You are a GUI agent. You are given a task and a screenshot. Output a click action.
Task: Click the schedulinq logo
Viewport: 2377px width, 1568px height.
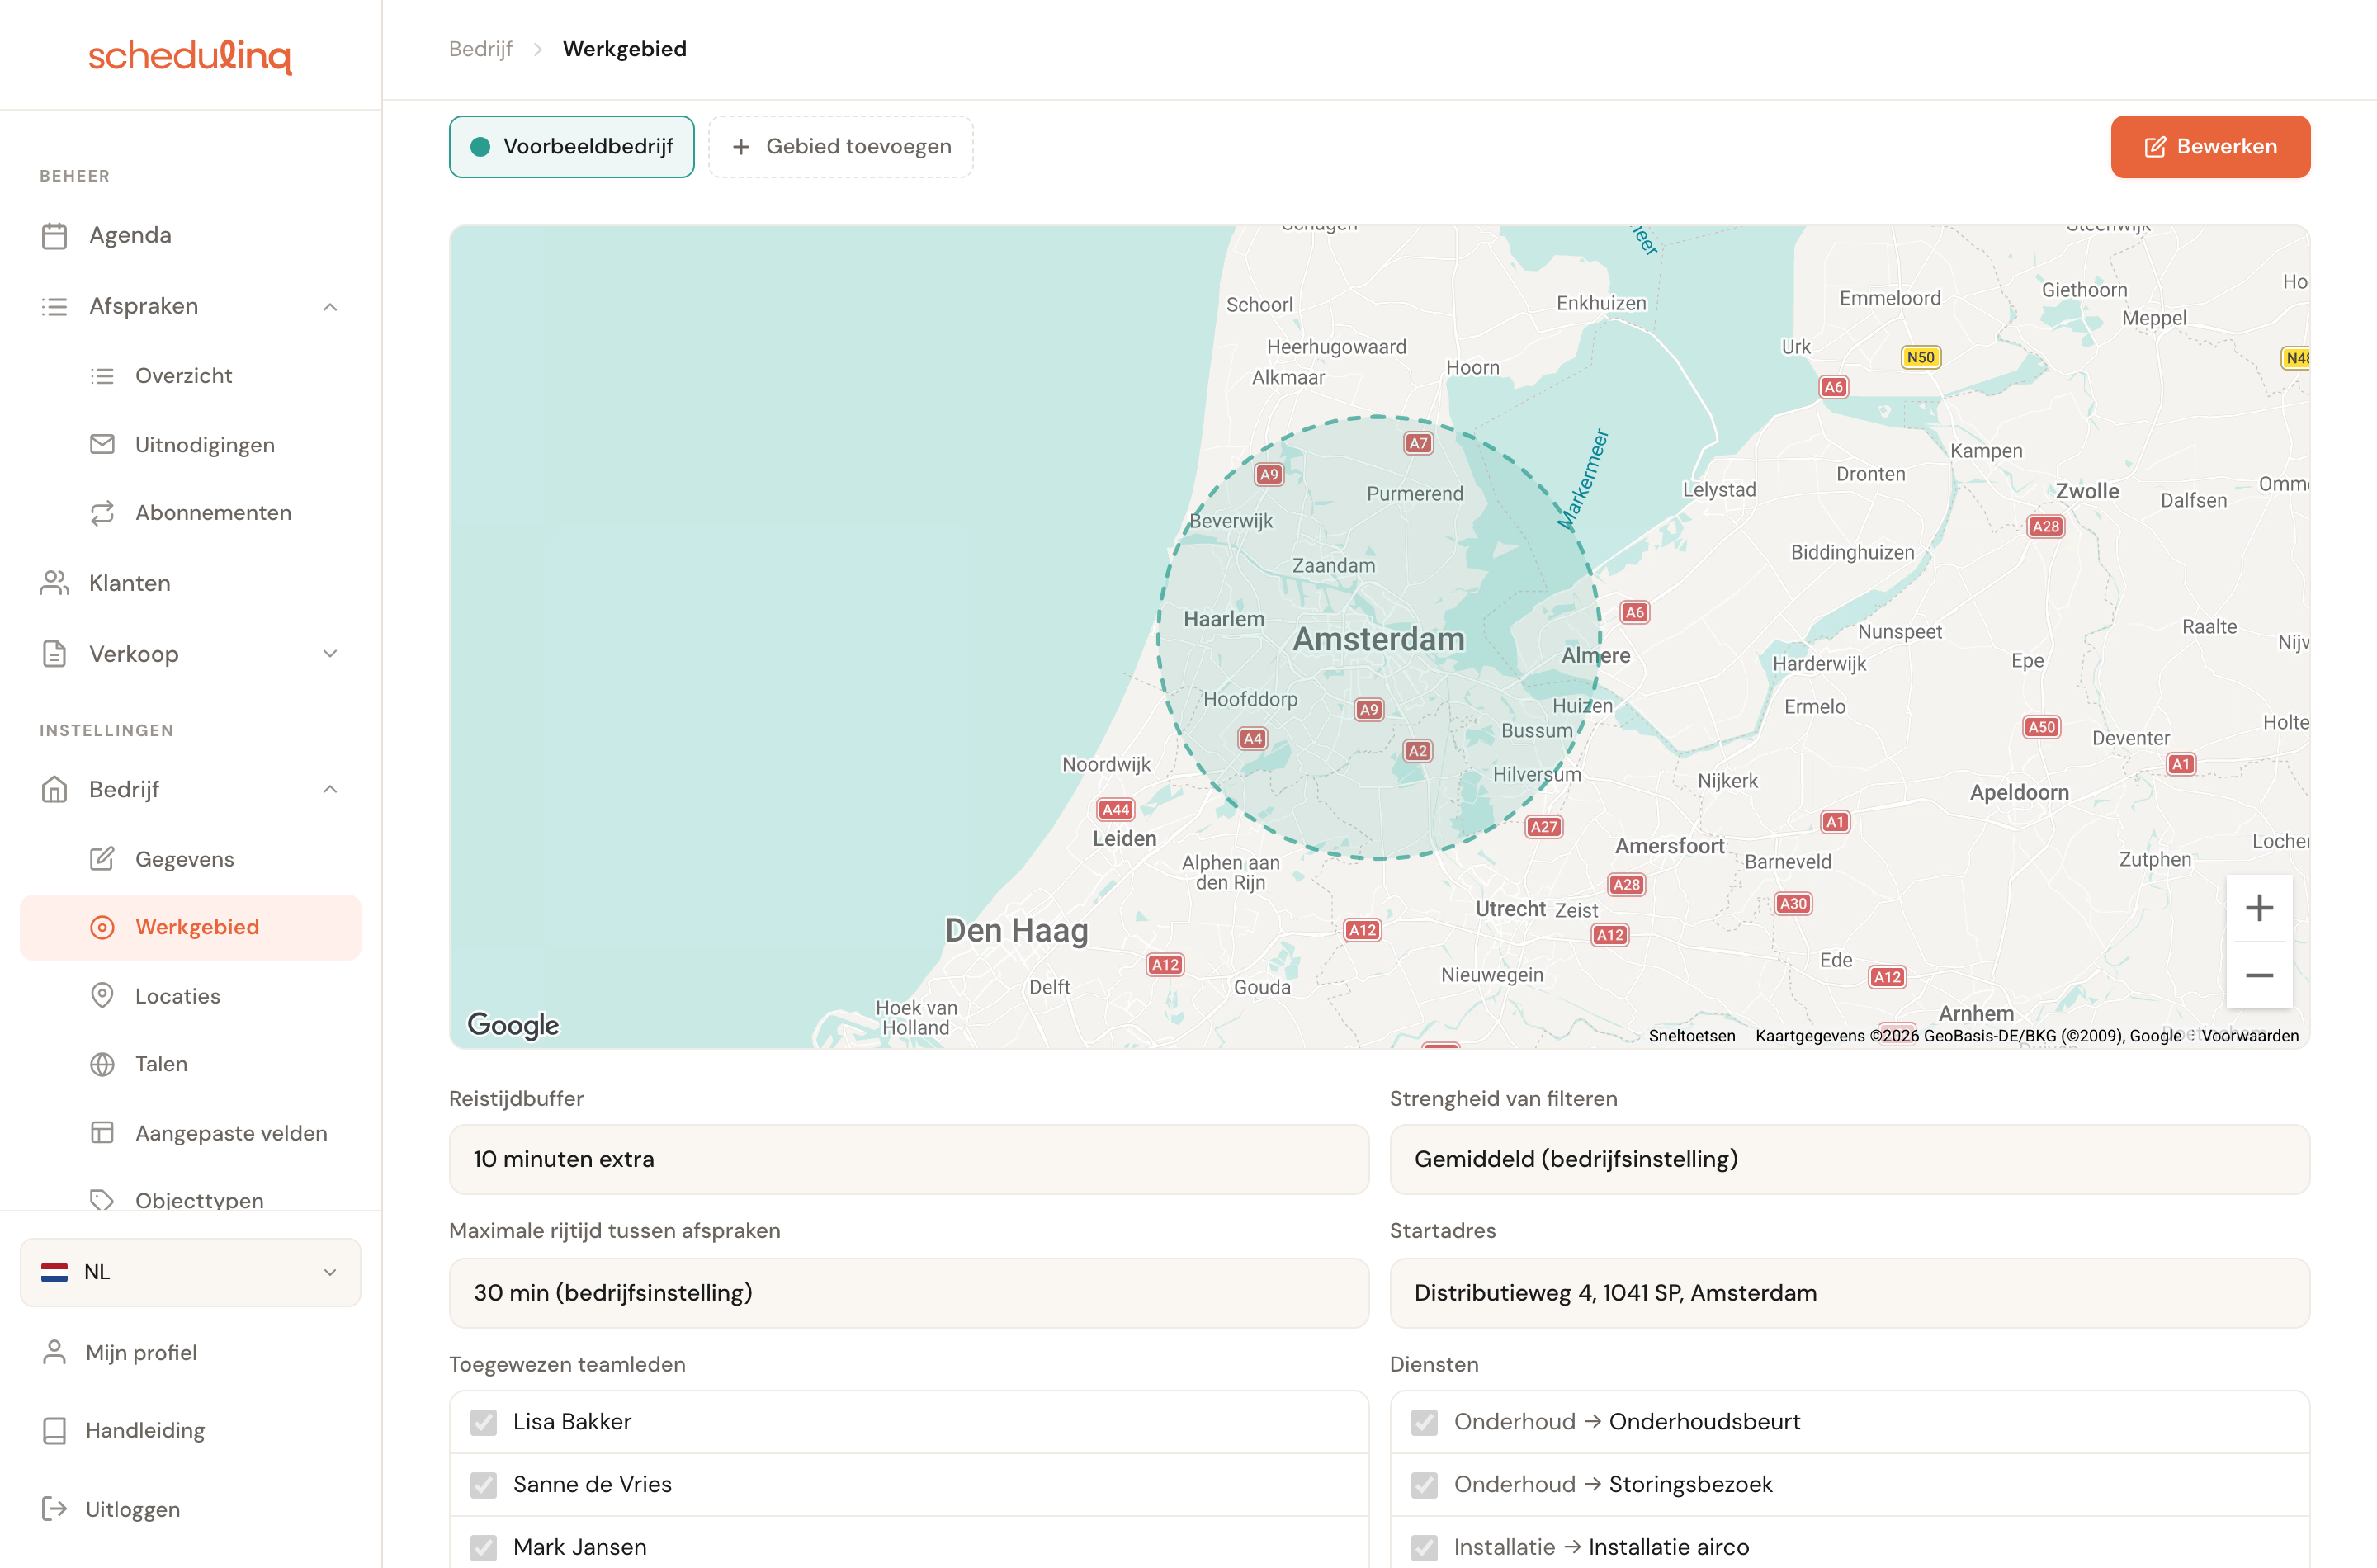[190, 56]
